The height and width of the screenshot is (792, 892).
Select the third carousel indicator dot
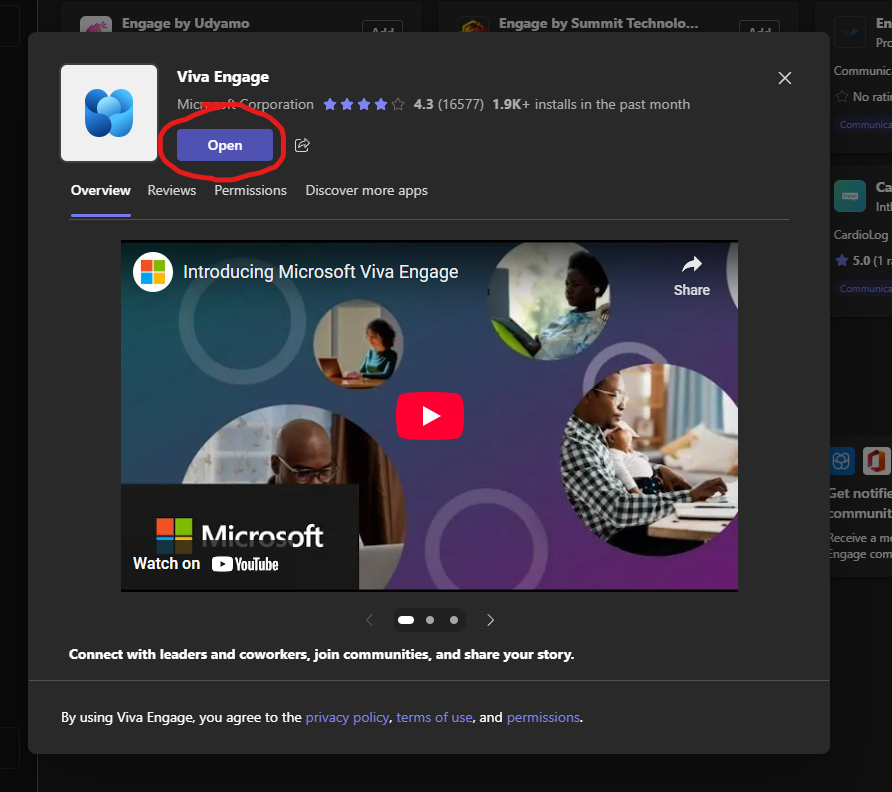click(454, 620)
